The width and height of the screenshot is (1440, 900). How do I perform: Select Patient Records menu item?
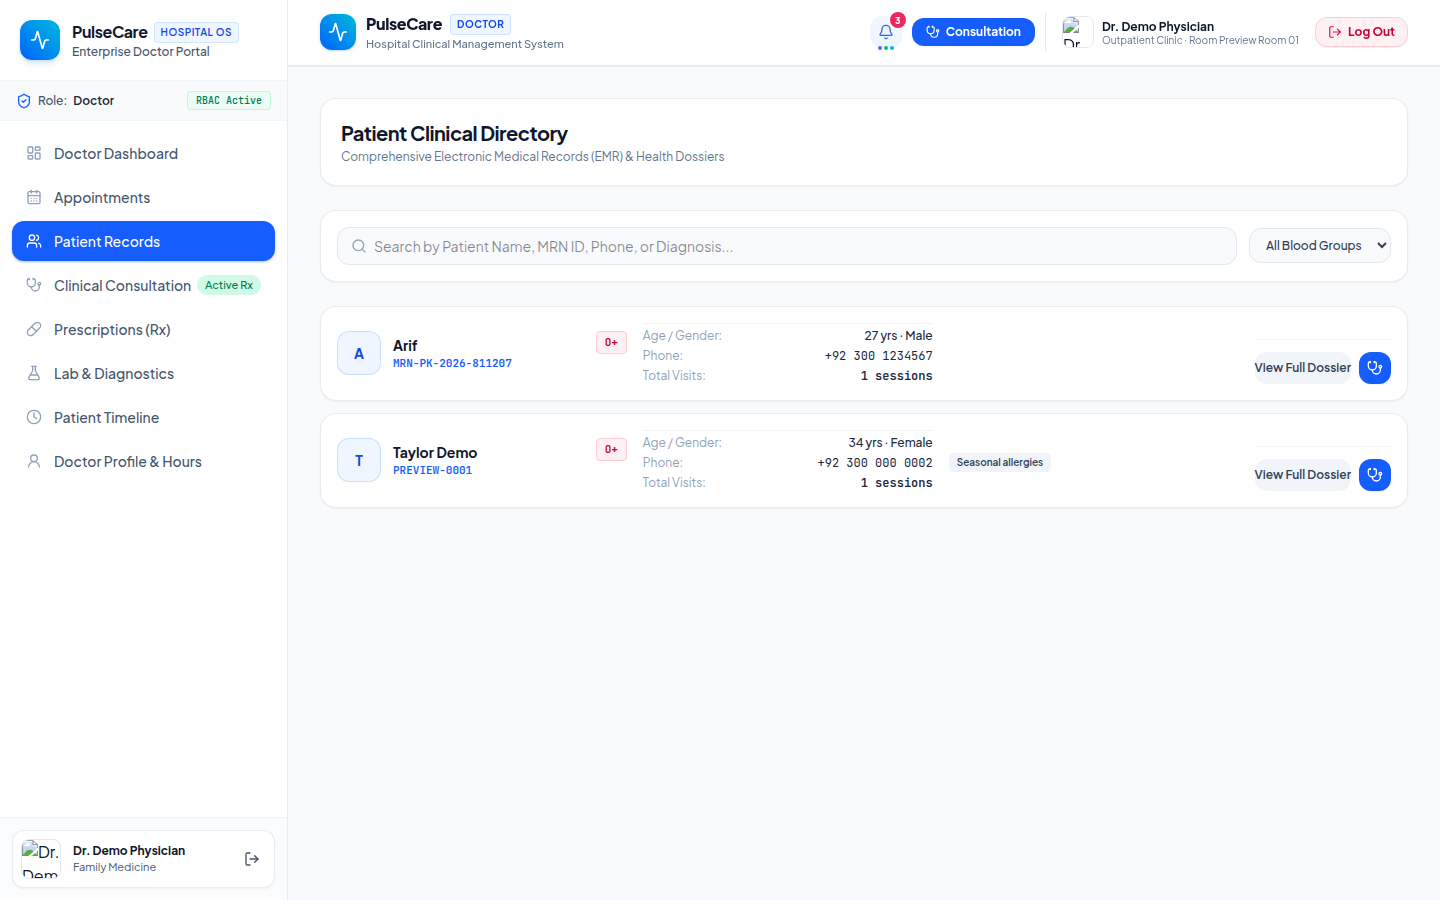(x=143, y=241)
